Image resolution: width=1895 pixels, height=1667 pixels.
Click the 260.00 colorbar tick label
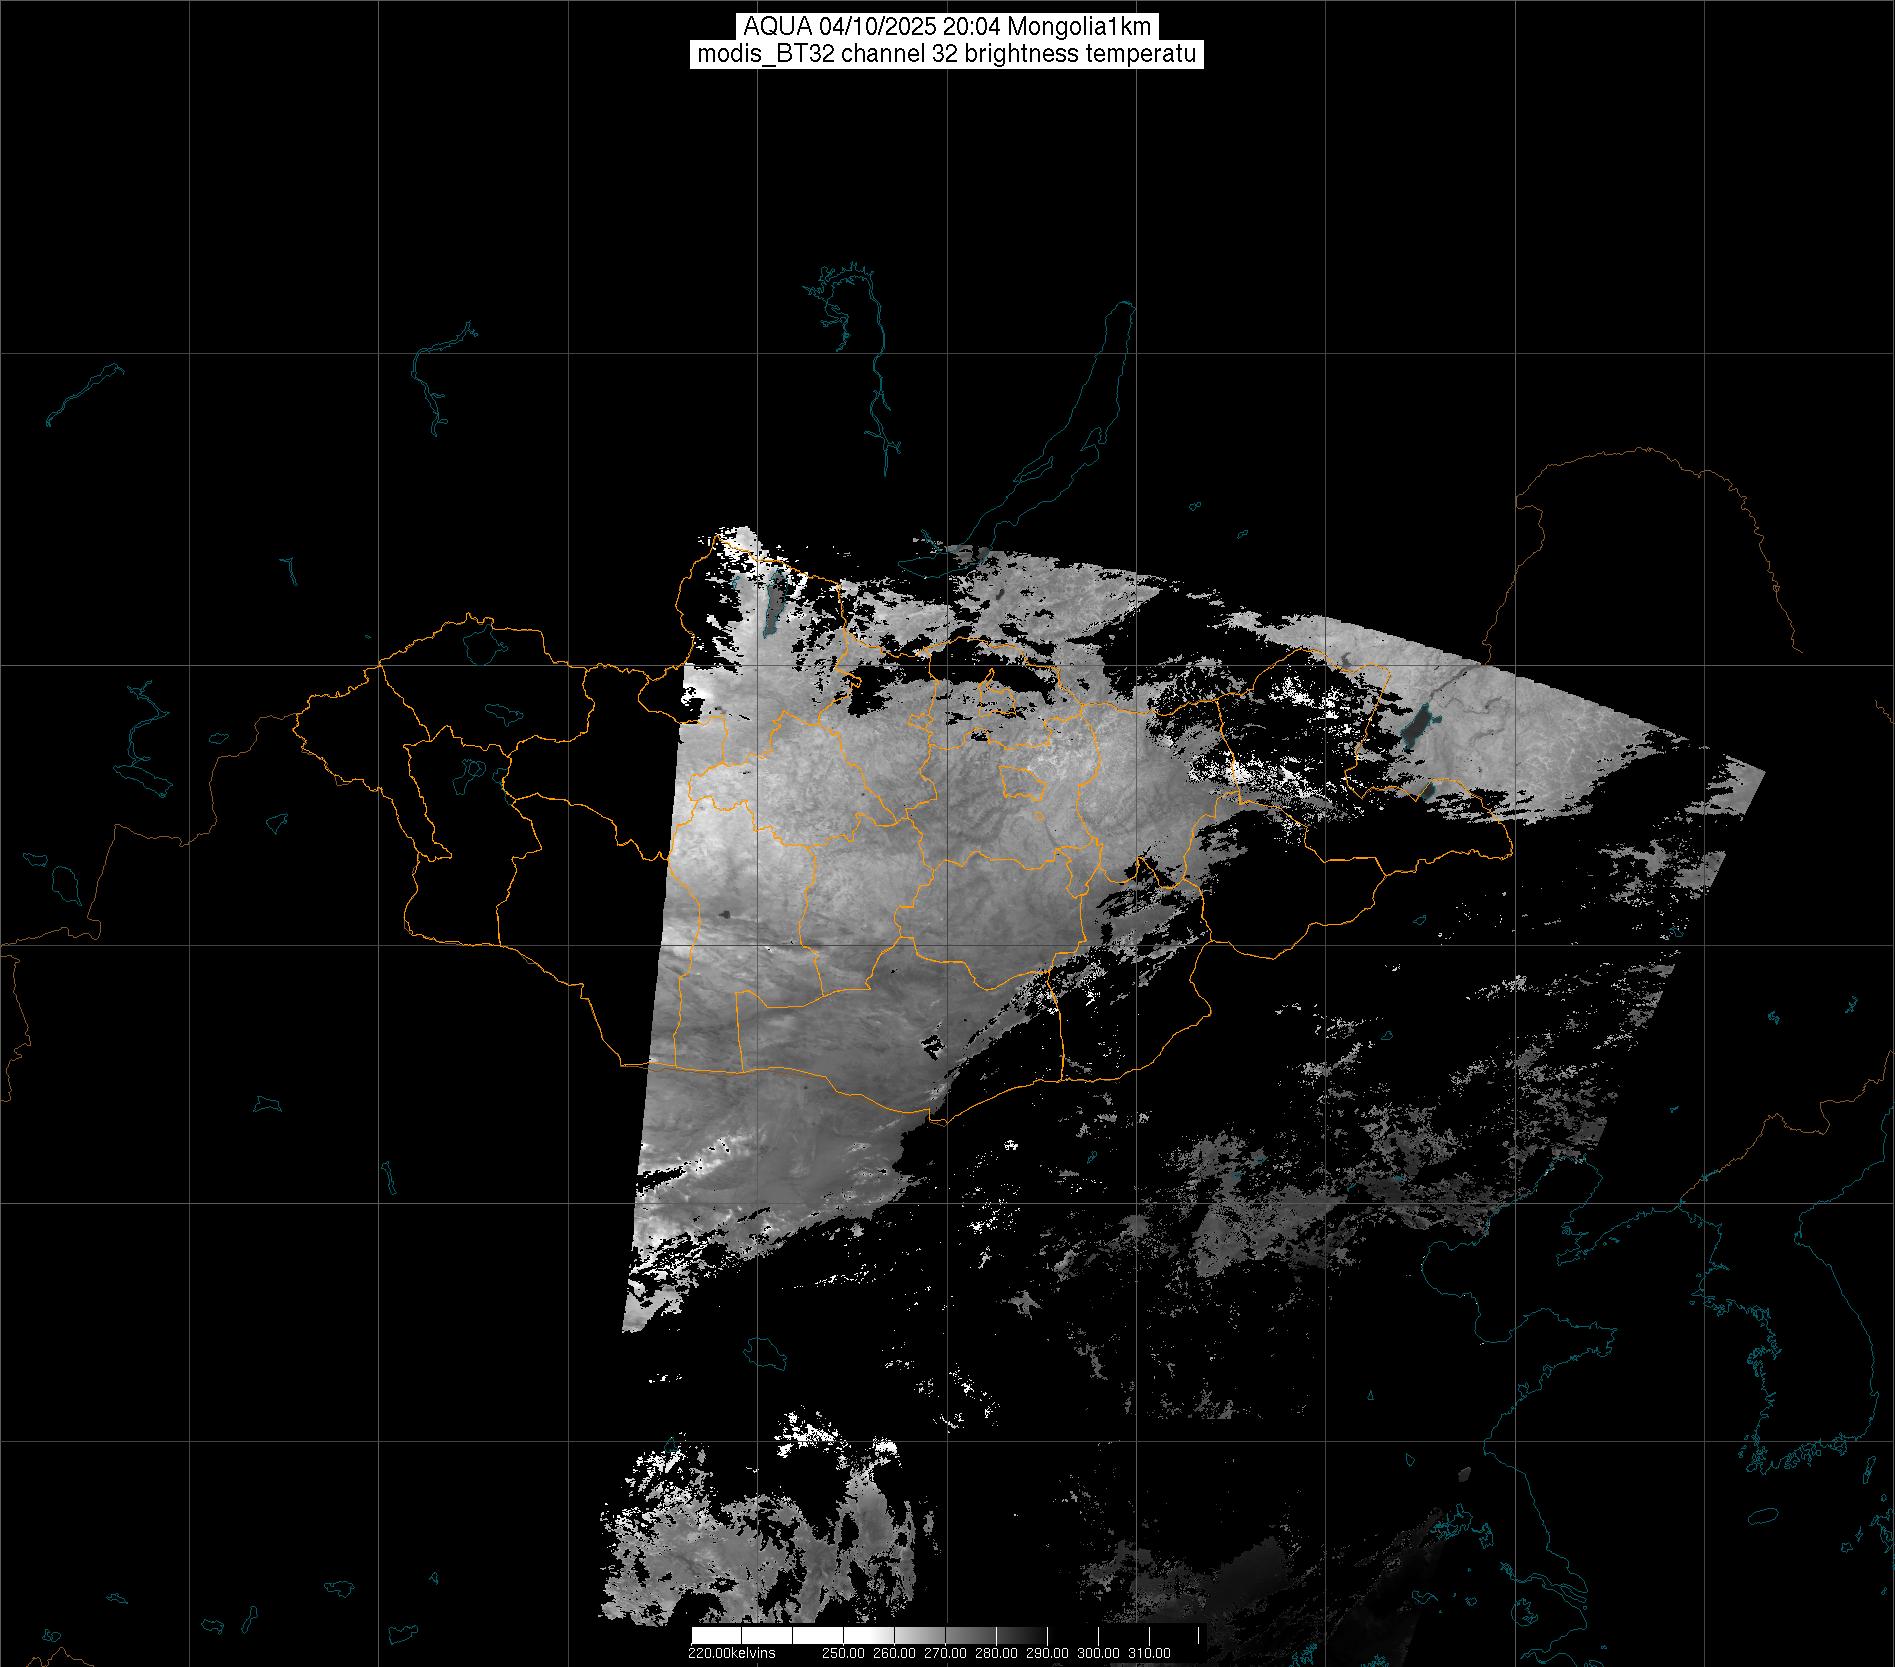tap(894, 1653)
